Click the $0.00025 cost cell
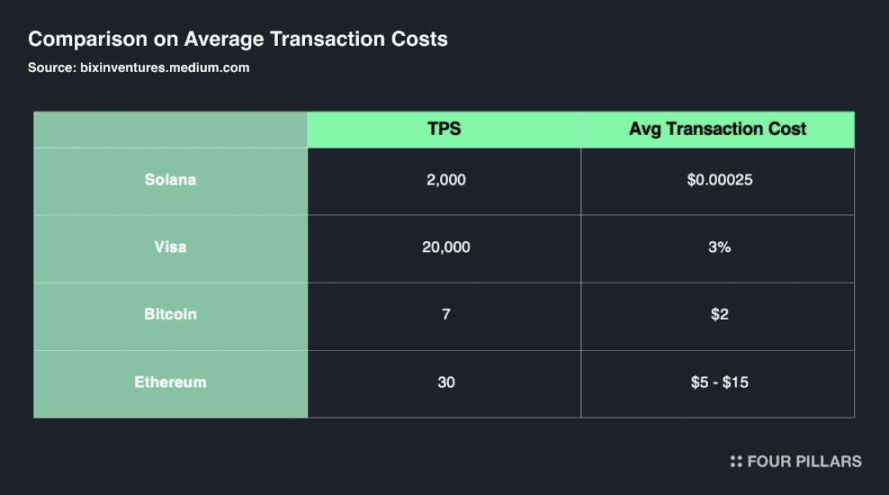 (x=718, y=181)
